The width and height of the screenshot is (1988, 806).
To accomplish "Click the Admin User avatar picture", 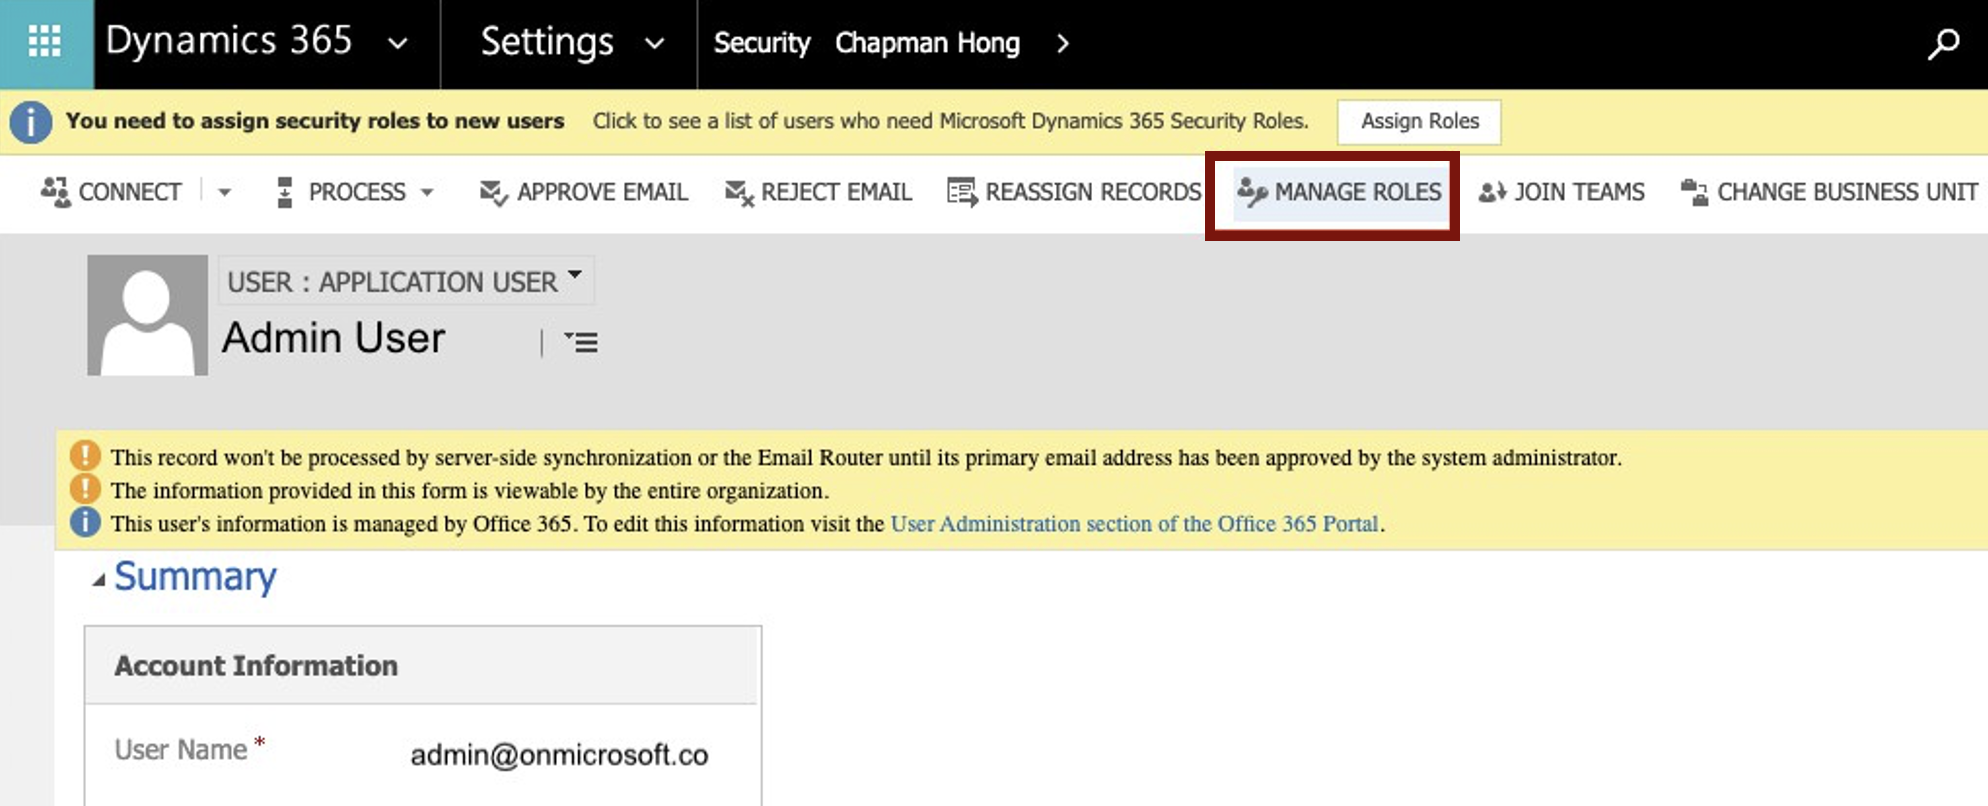I will 147,315.
